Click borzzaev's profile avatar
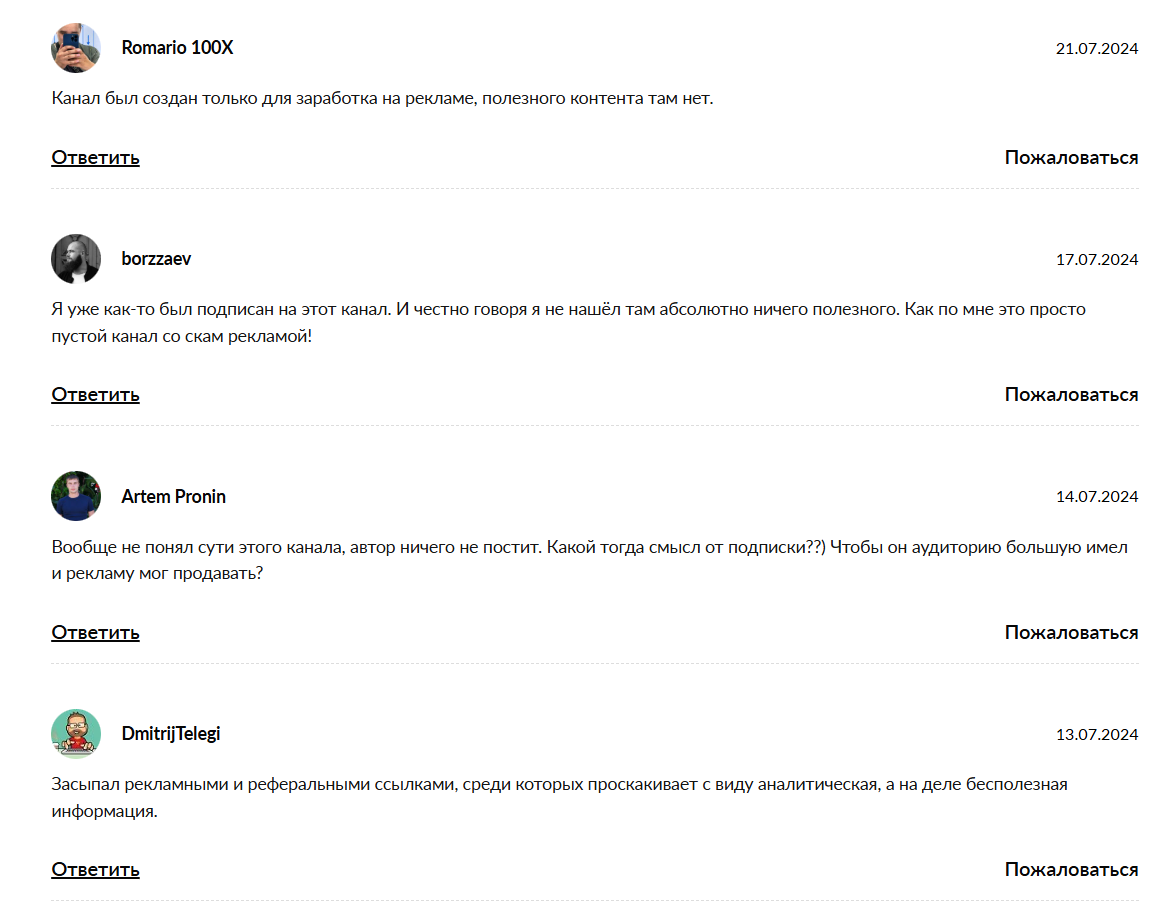Viewport: 1159px width, 918px height. [x=76, y=259]
